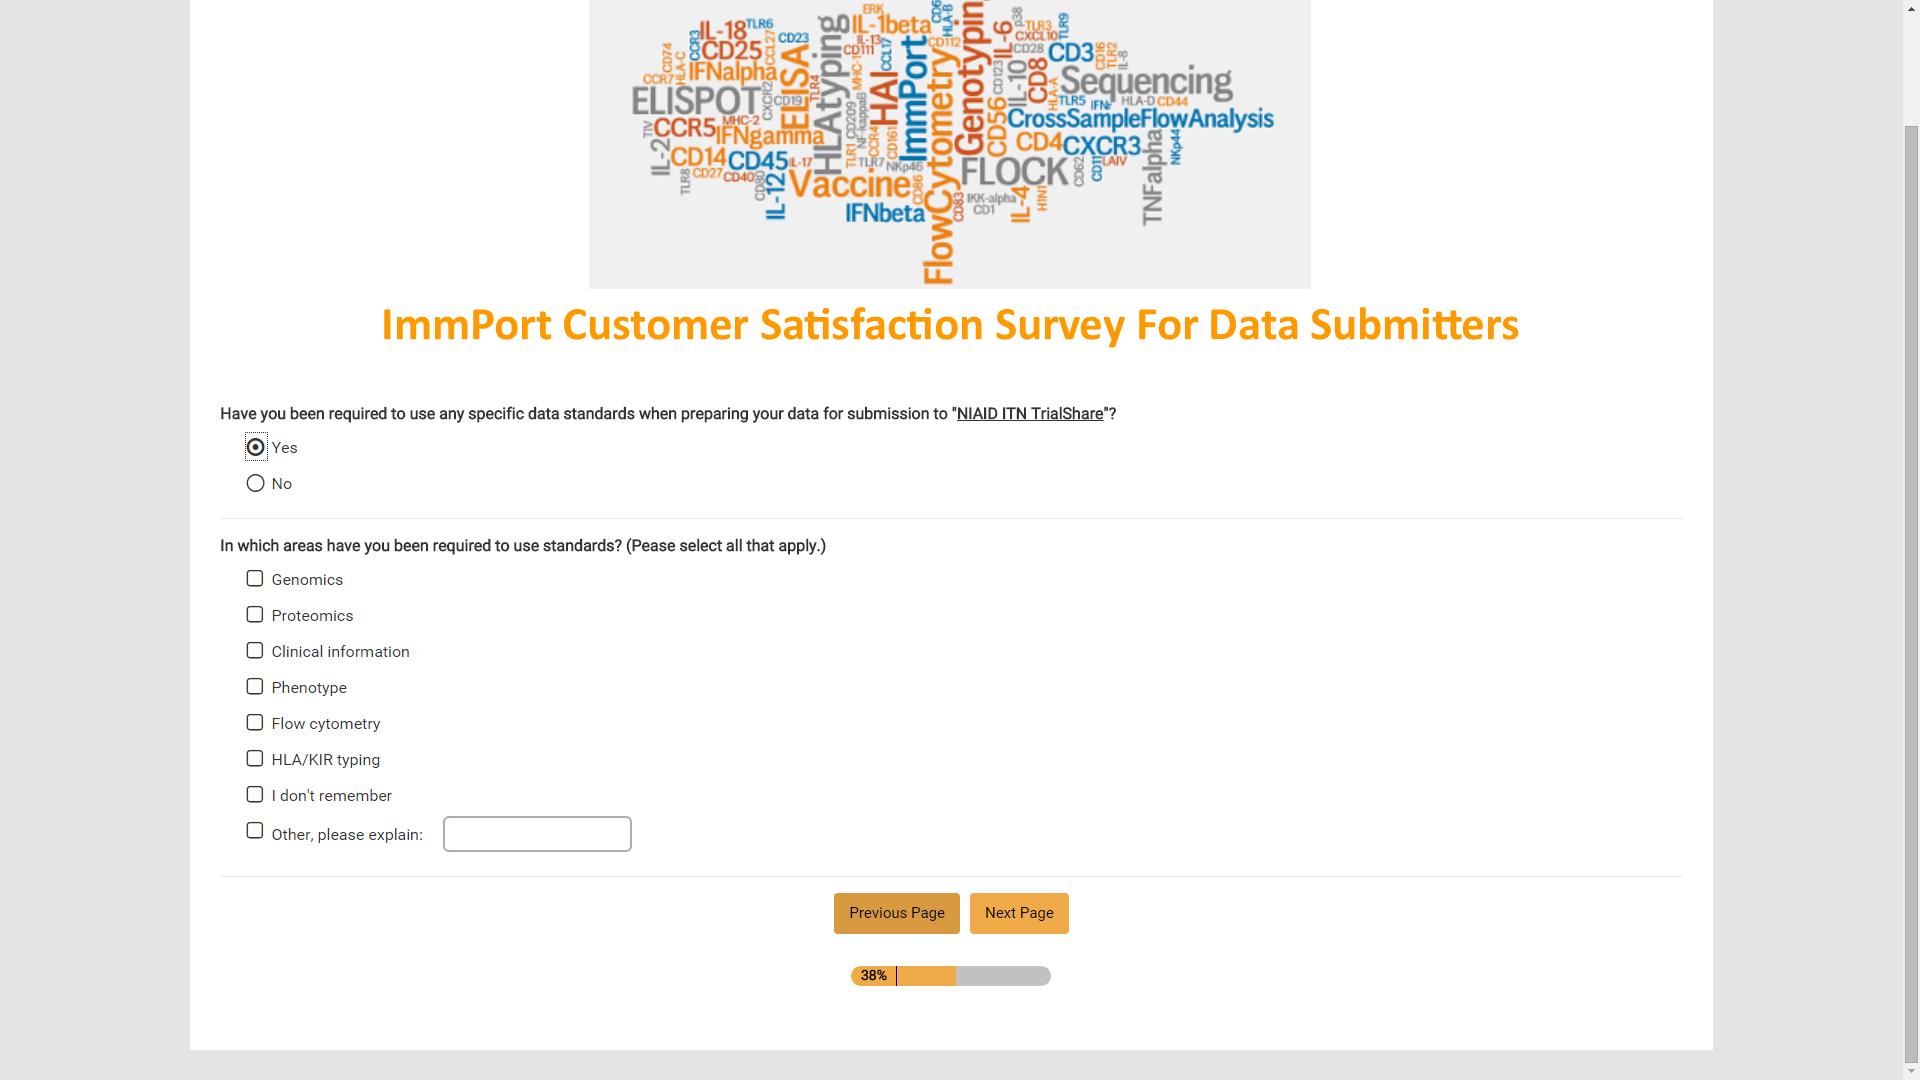Screen dimensions: 1920x1080
Task: Check the I don't remember option
Action: pos(255,795)
